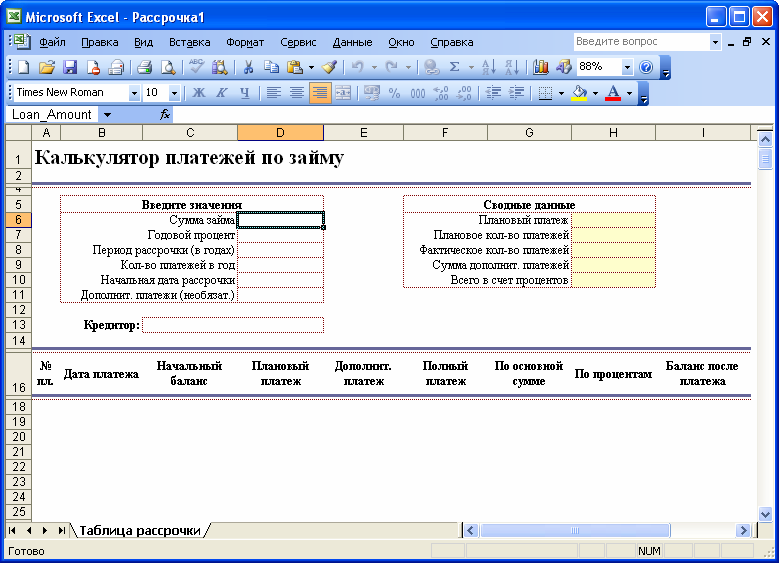This screenshot has width=779, height=563.
Task: Toggle Underline (Ч) formatting
Action: [244, 93]
